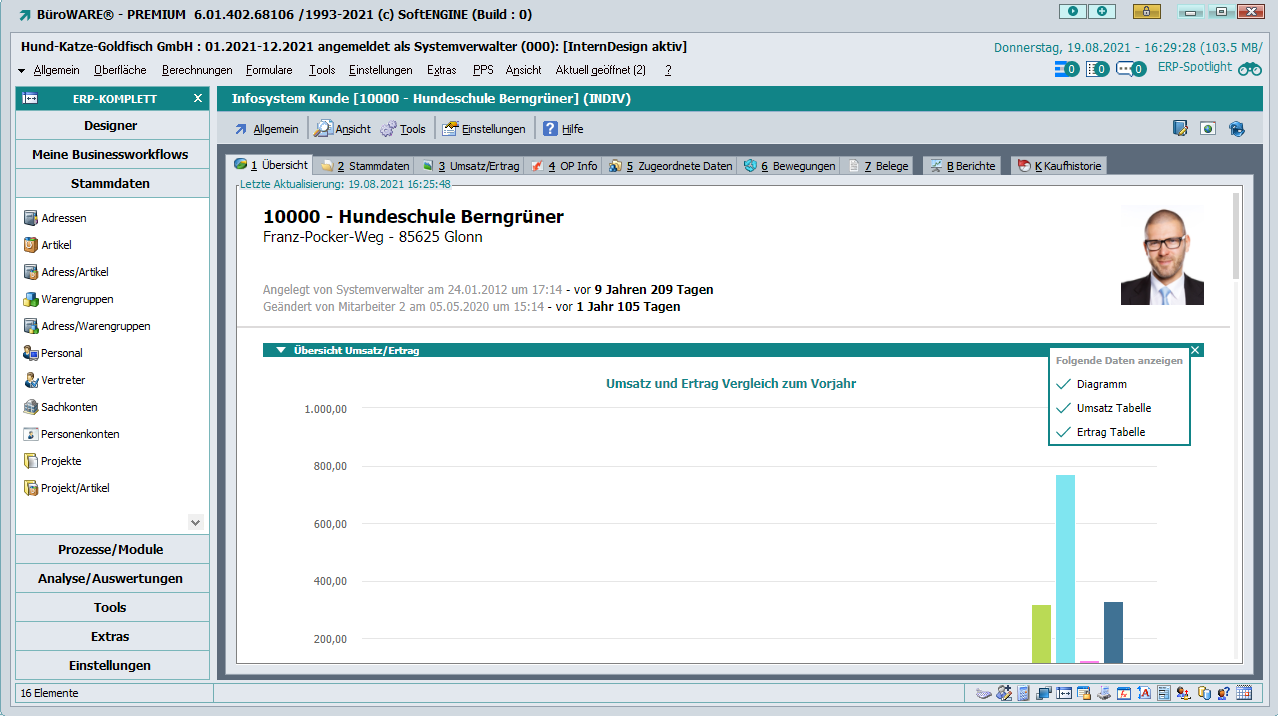This screenshot has width=1278, height=716.
Task: Toggle Ertrag Tabelle display option
Action: click(1063, 432)
